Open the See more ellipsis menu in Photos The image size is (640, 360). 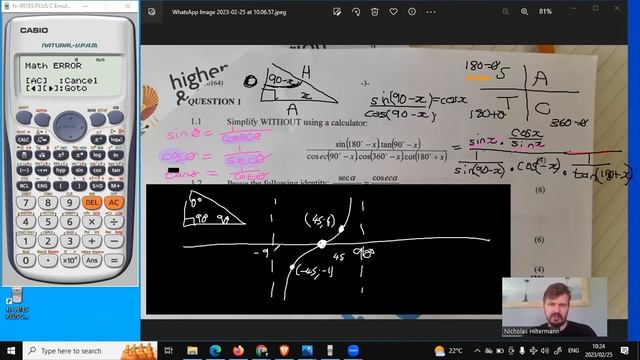[x=431, y=12]
